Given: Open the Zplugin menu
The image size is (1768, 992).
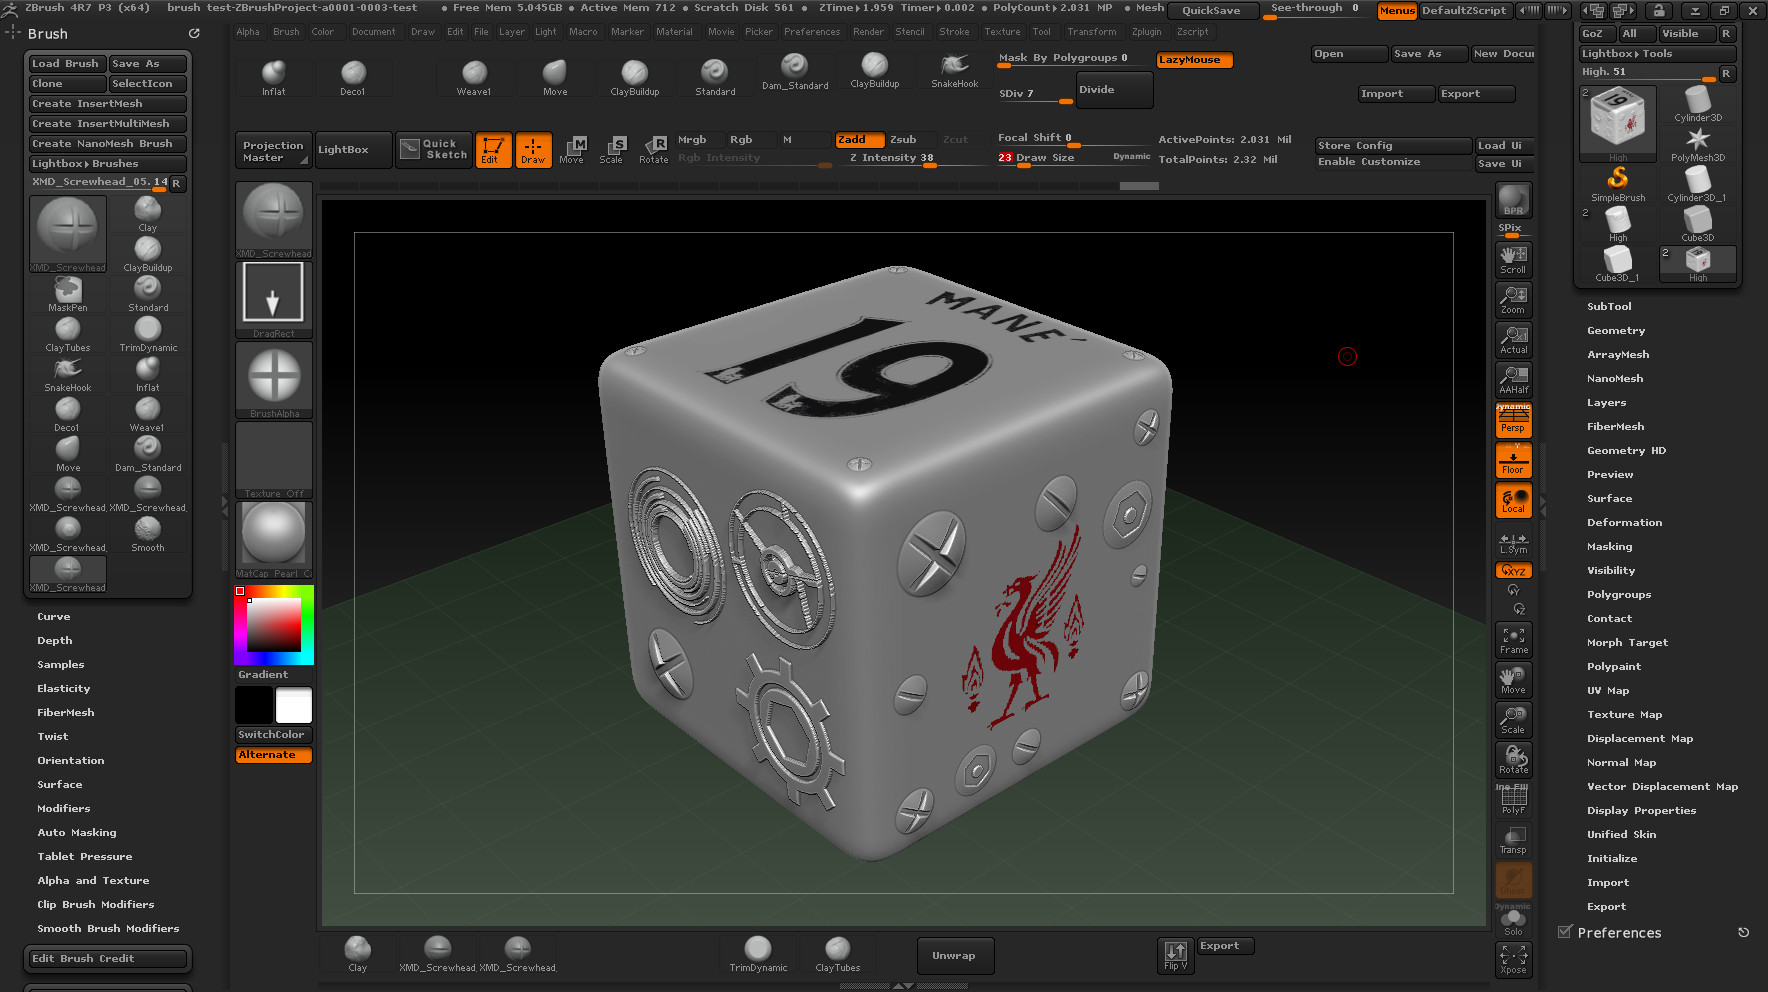Looking at the screenshot, I should tap(1146, 32).
